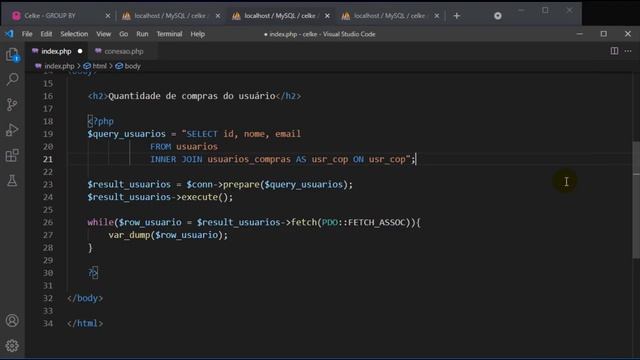Viewport: 640px width, 360px height.
Task: Open the View menu
Action: pyautogui.click(x=104, y=34)
